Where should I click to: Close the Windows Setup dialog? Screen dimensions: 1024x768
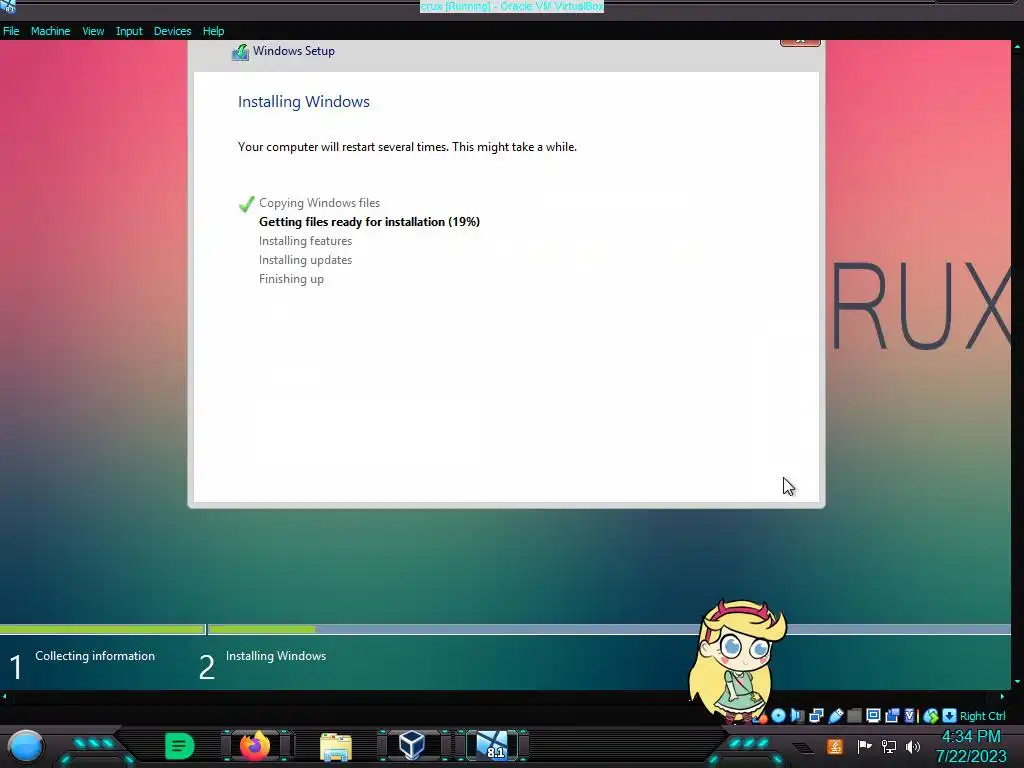click(x=800, y=42)
